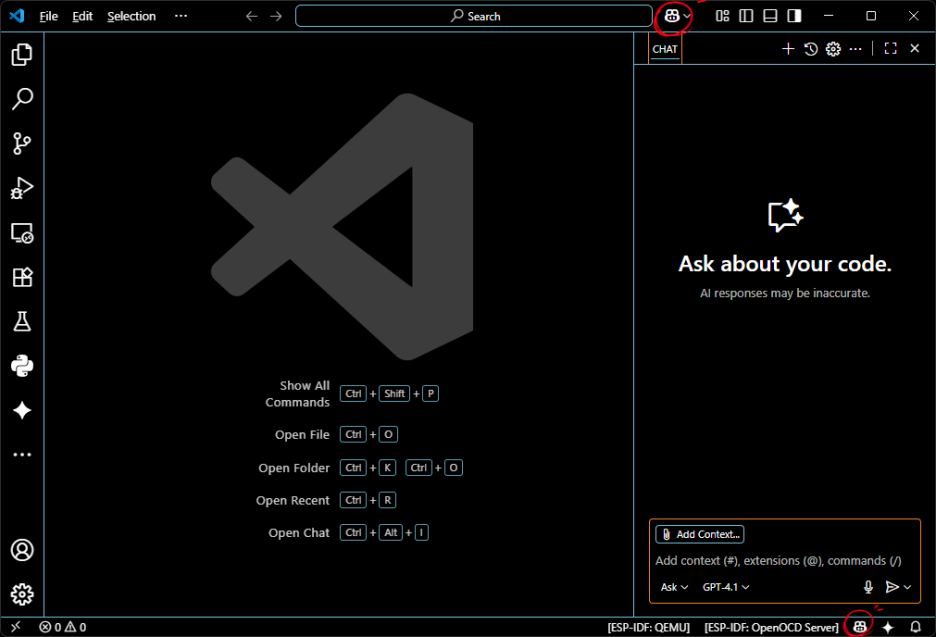The image size is (936, 637).
Task: Select the CHAT tab
Action: point(664,49)
